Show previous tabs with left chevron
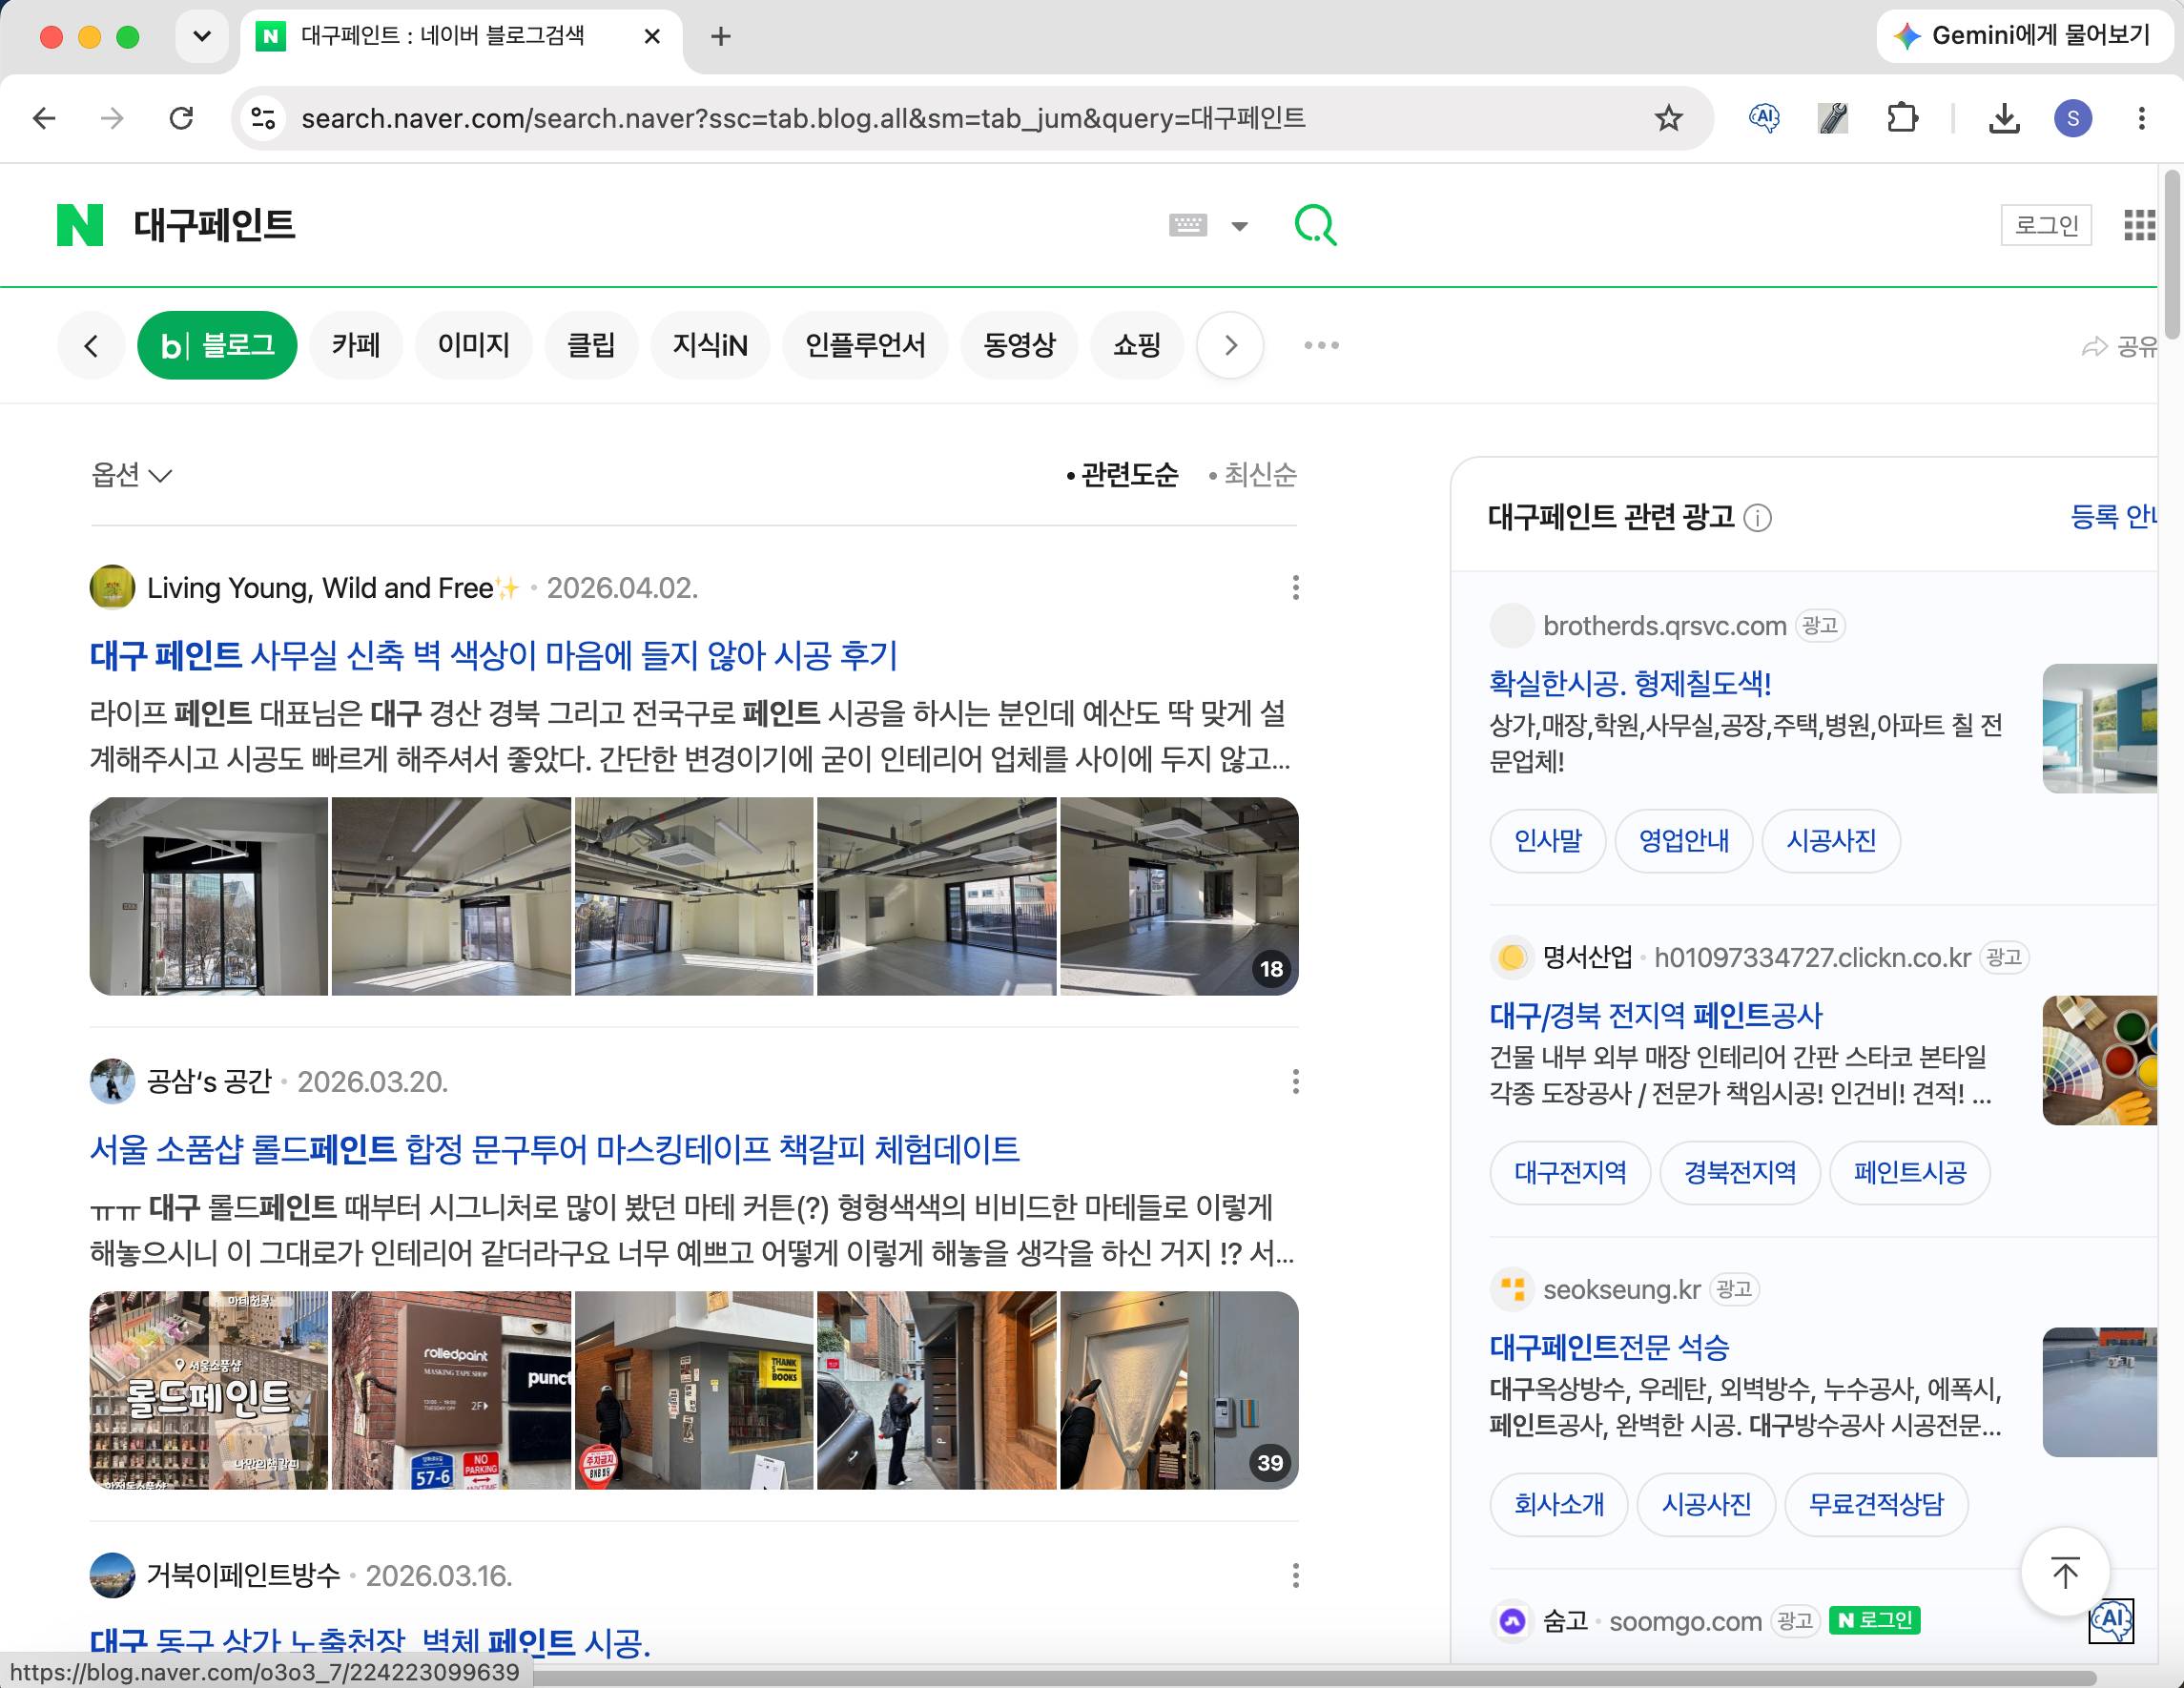Image resolution: width=2184 pixels, height=1688 pixels. coord(91,346)
